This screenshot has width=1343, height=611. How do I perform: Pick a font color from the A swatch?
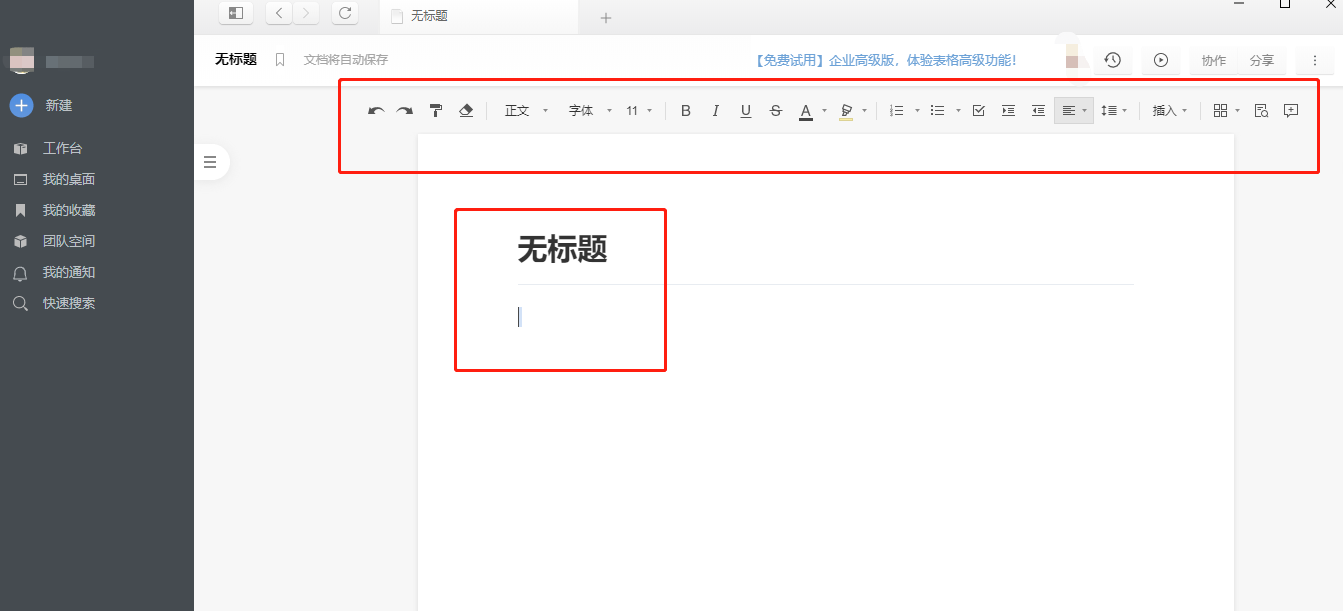pyautogui.click(x=806, y=110)
